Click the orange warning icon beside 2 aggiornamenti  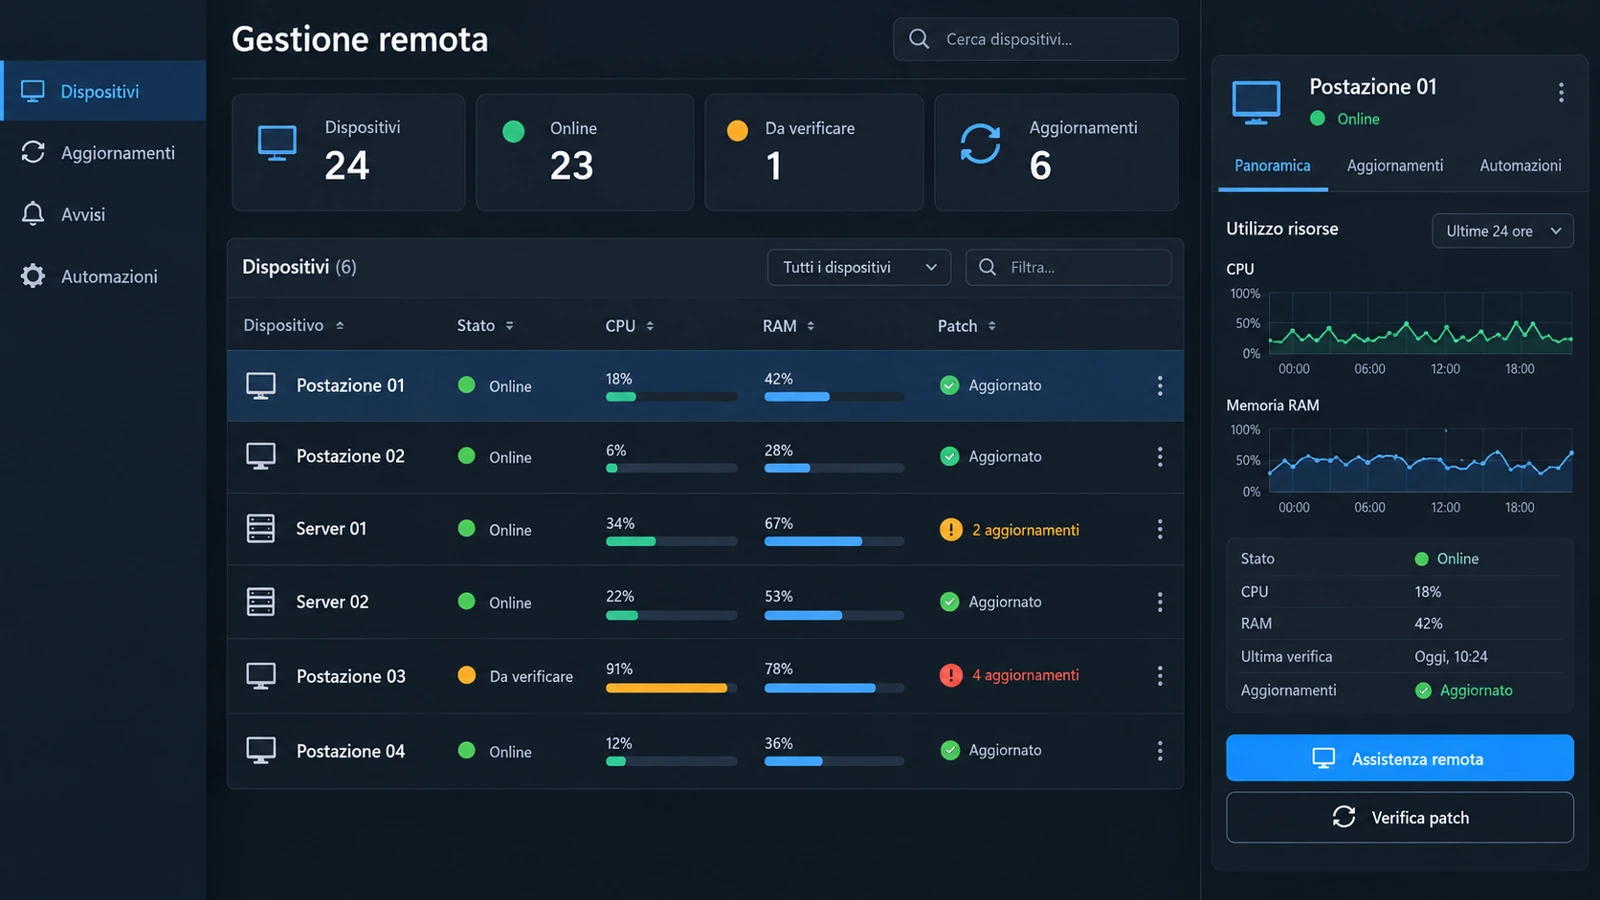(x=951, y=530)
